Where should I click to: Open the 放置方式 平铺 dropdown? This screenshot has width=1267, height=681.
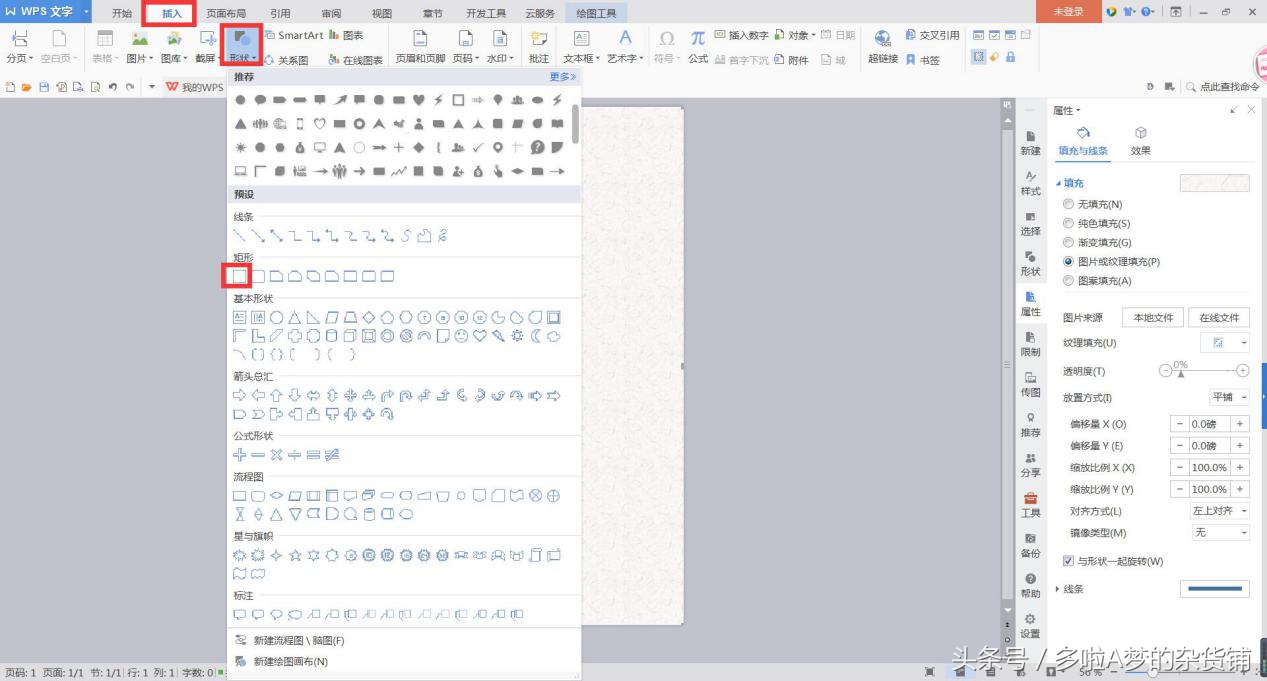[1229, 397]
